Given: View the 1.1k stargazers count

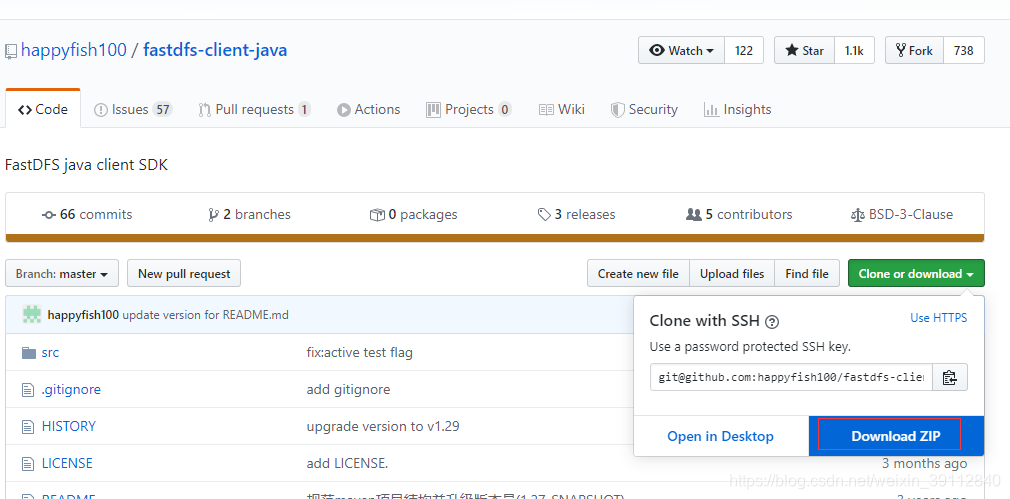Looking at the screenshot, I should (854, 50).
